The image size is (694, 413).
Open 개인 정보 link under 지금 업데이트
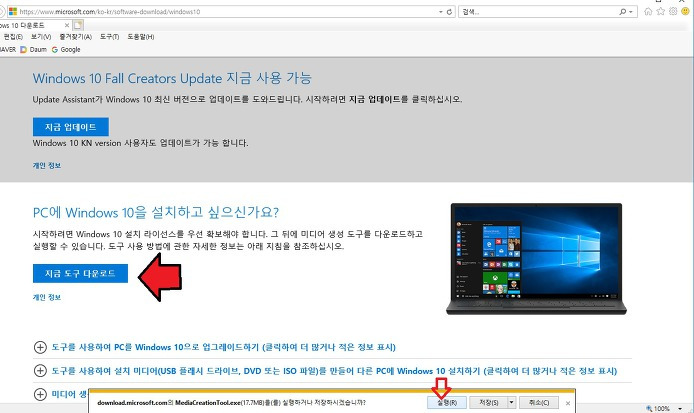point(47,166)
